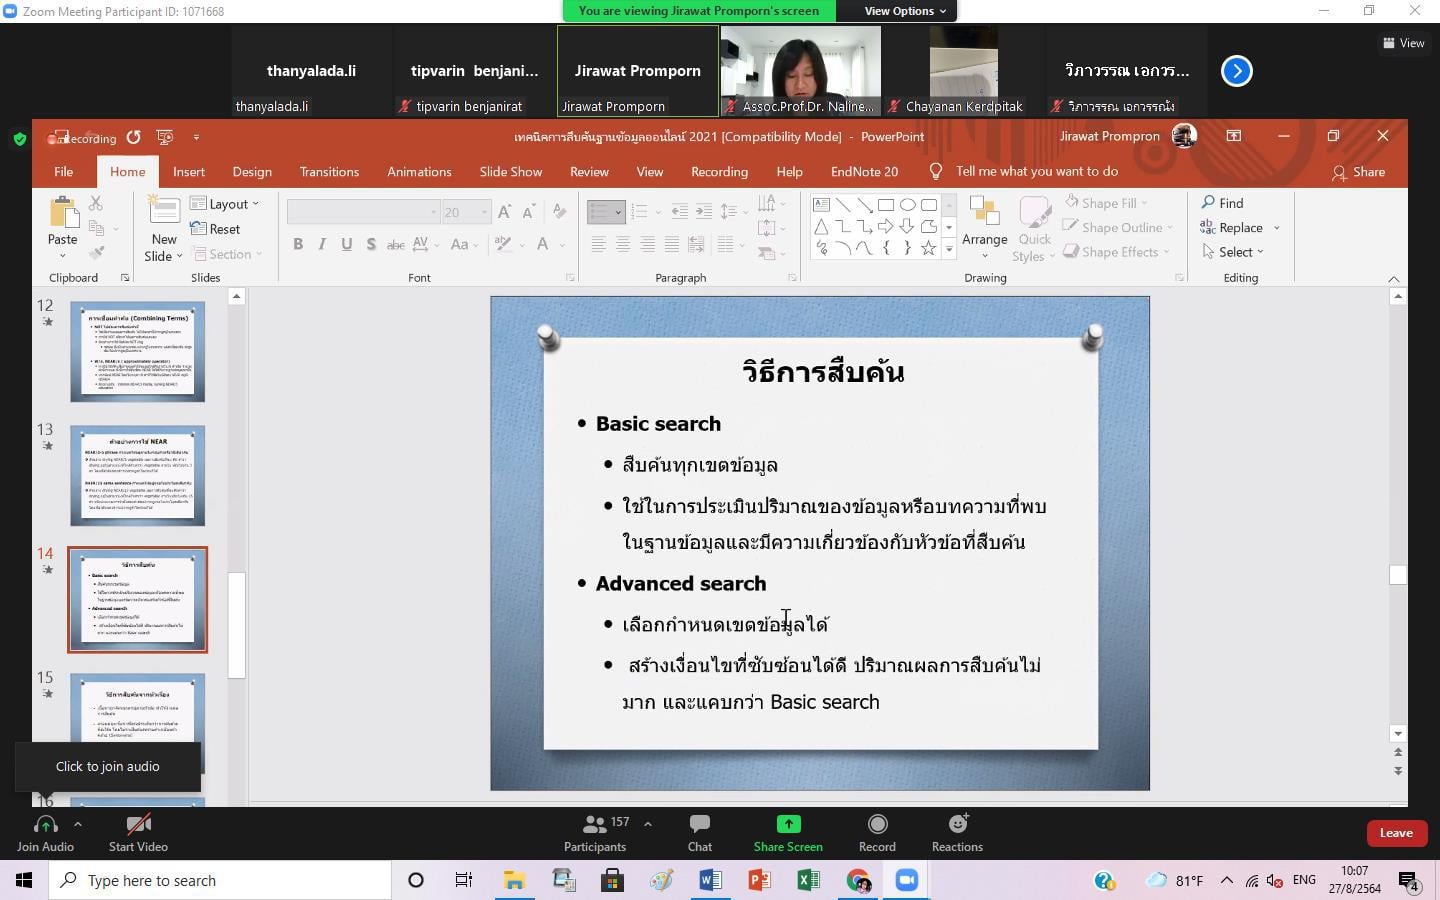
Task: Click the slide panel vertical scrollbar thumb
Action: tap(237, 625)
